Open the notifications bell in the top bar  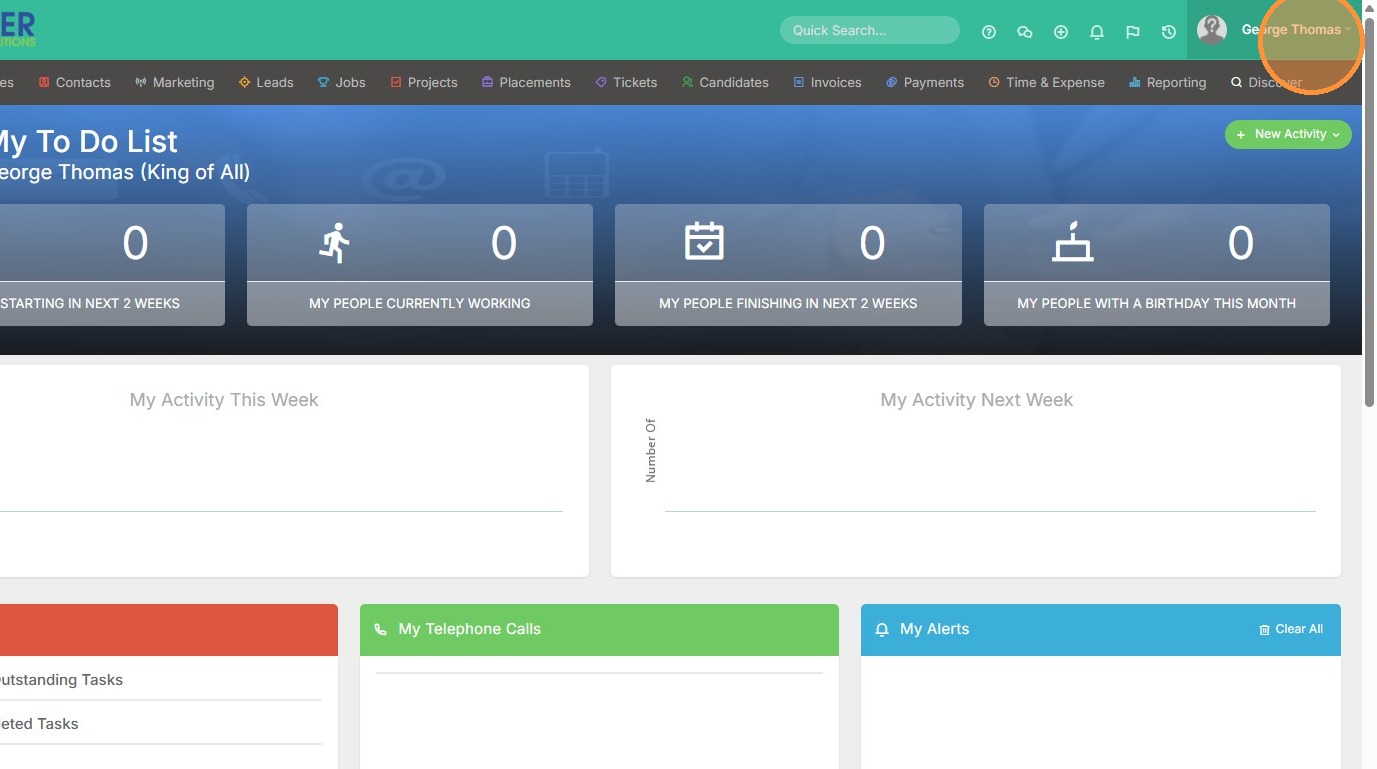pyautogui.click(x=1097, y=32)
